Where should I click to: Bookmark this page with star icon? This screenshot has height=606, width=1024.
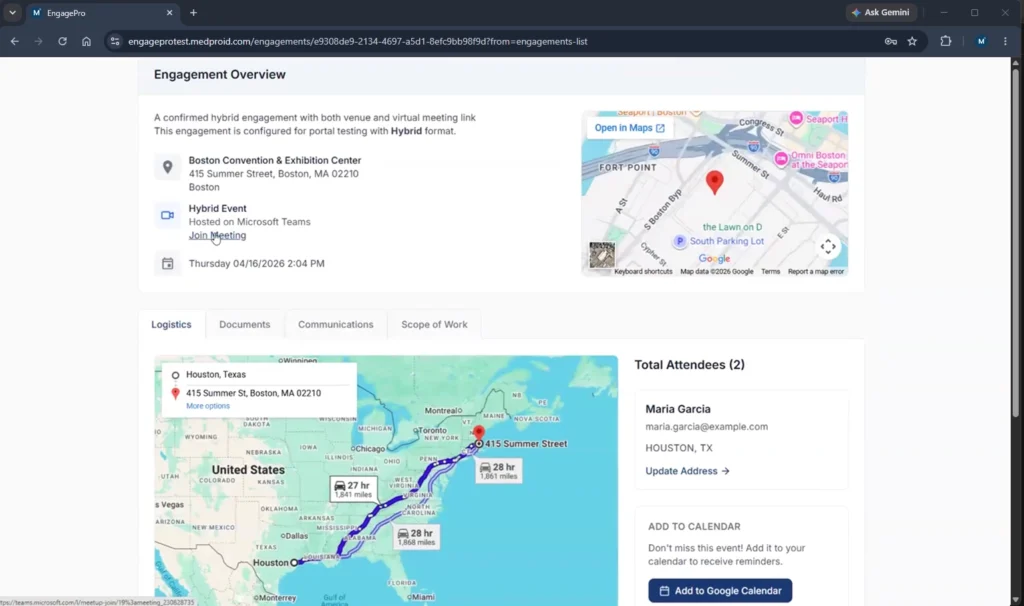click(x=912, y=41)
